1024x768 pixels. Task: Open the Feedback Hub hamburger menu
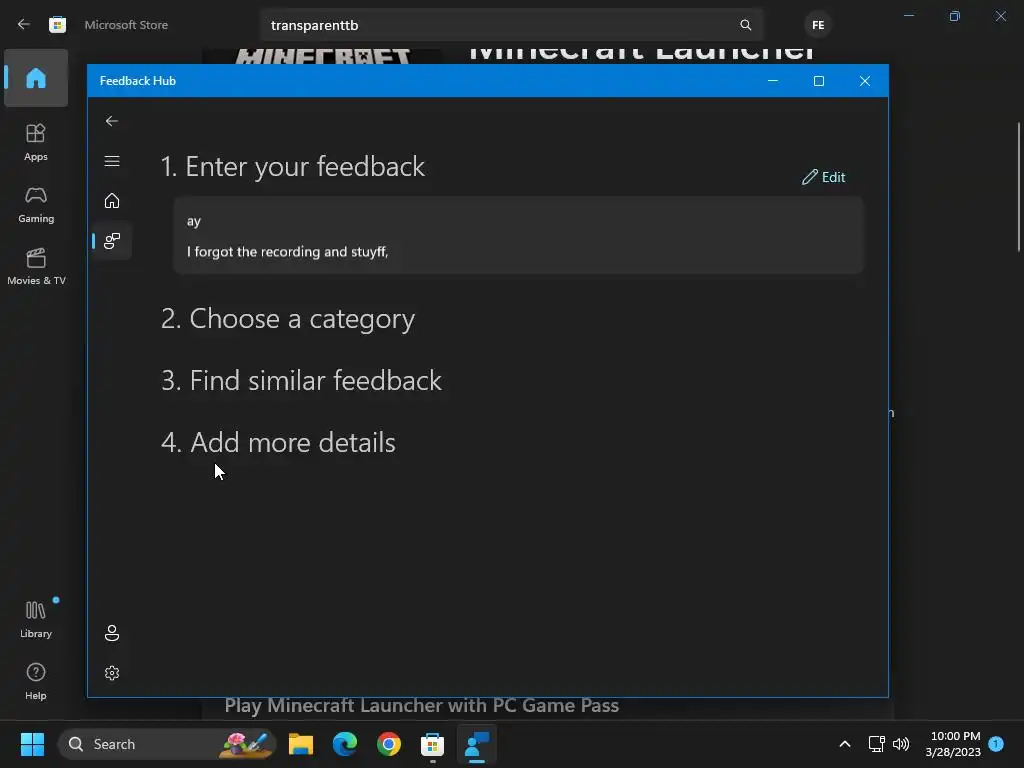pyautogui.click(x=112, y=161)
